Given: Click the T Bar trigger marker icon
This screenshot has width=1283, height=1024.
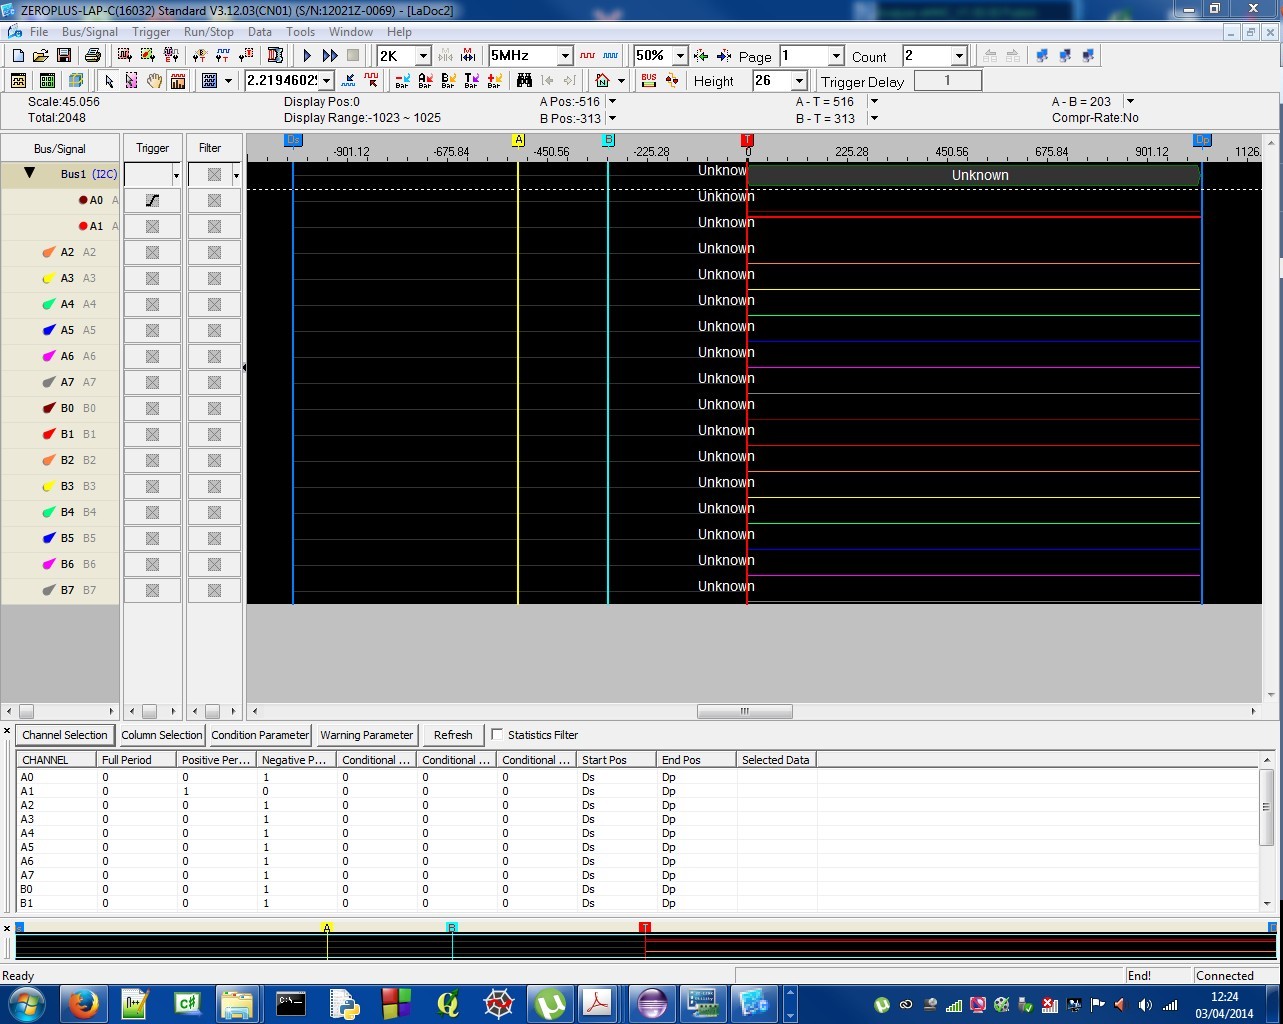Looking at the screenshot, I should pyautogui.click(x=472, y=81).
